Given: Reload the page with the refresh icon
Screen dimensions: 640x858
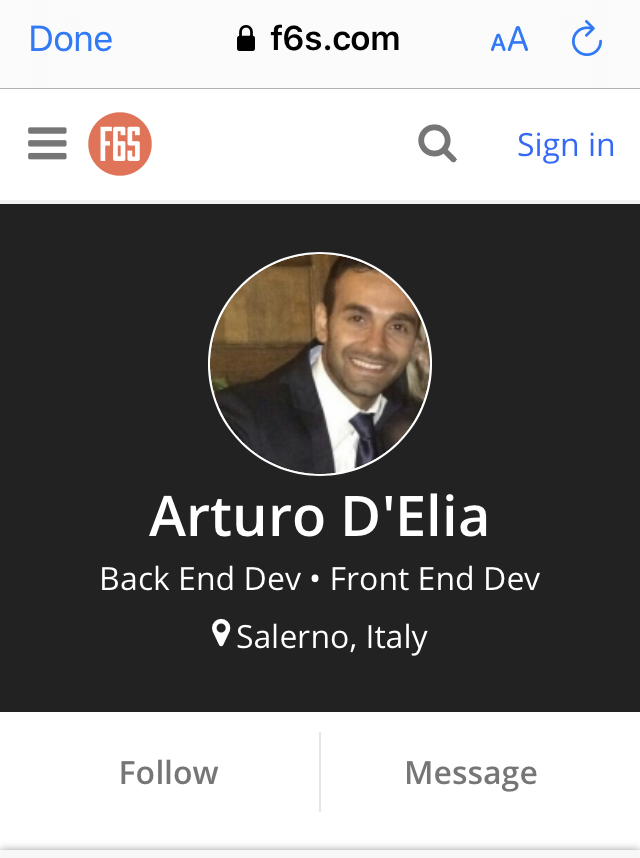Looking at the screenshot, I should (587, 38).
